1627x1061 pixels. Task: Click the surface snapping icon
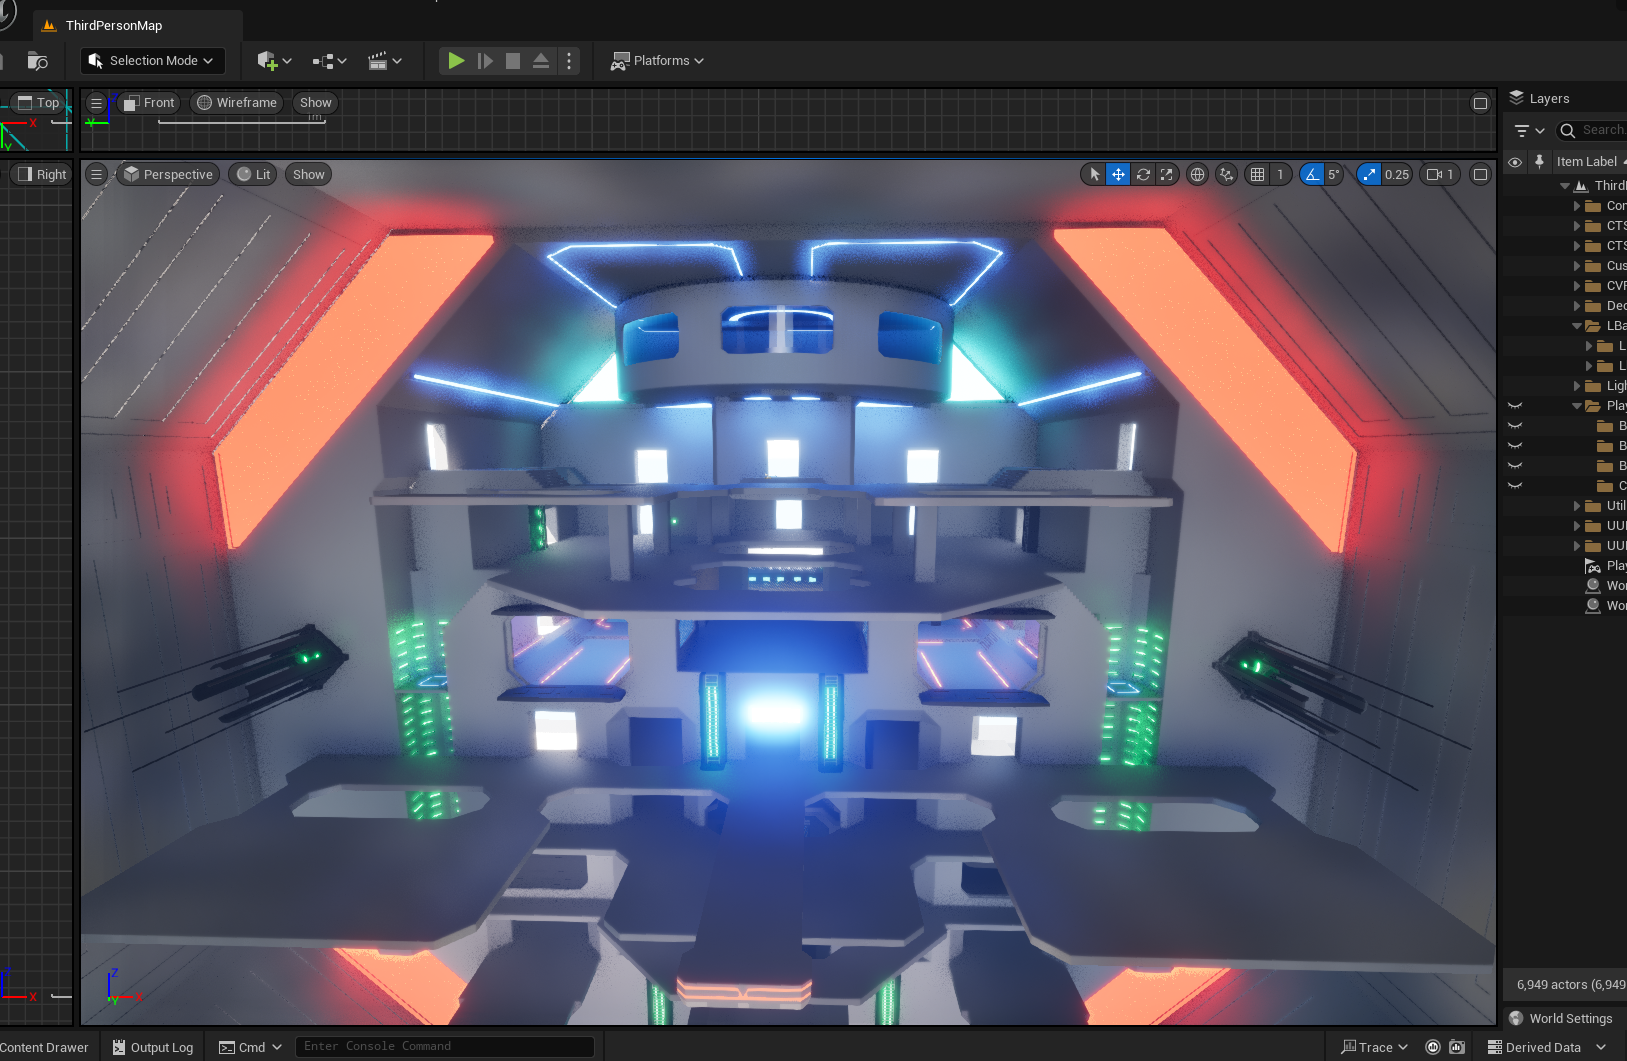click(x=1226, y=174)
